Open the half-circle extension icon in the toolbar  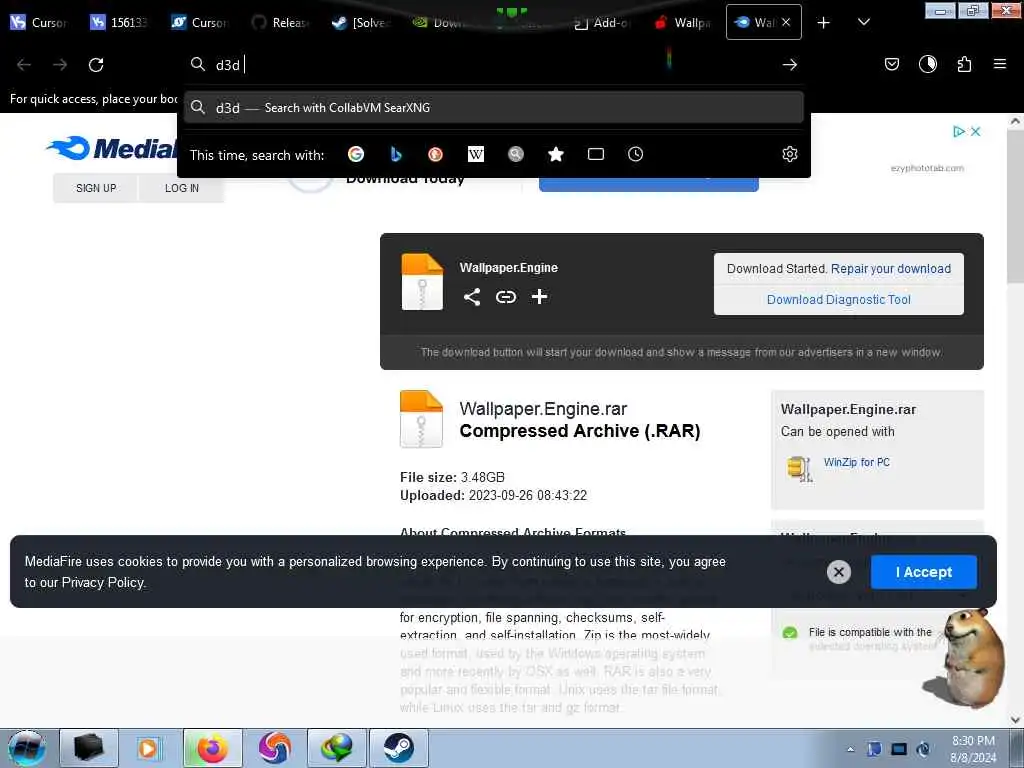pyautogui.click(x=927, y=64)
